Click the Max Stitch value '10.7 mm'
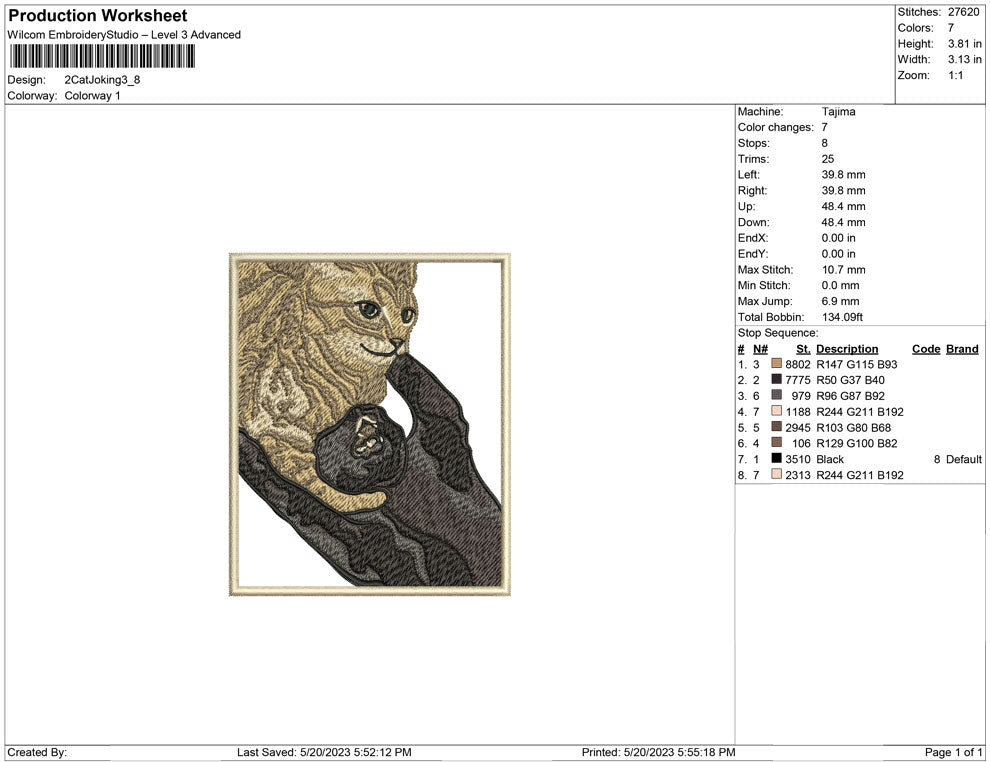The width and height of the screenshot is (990, 762). click(x=844, y=269)
